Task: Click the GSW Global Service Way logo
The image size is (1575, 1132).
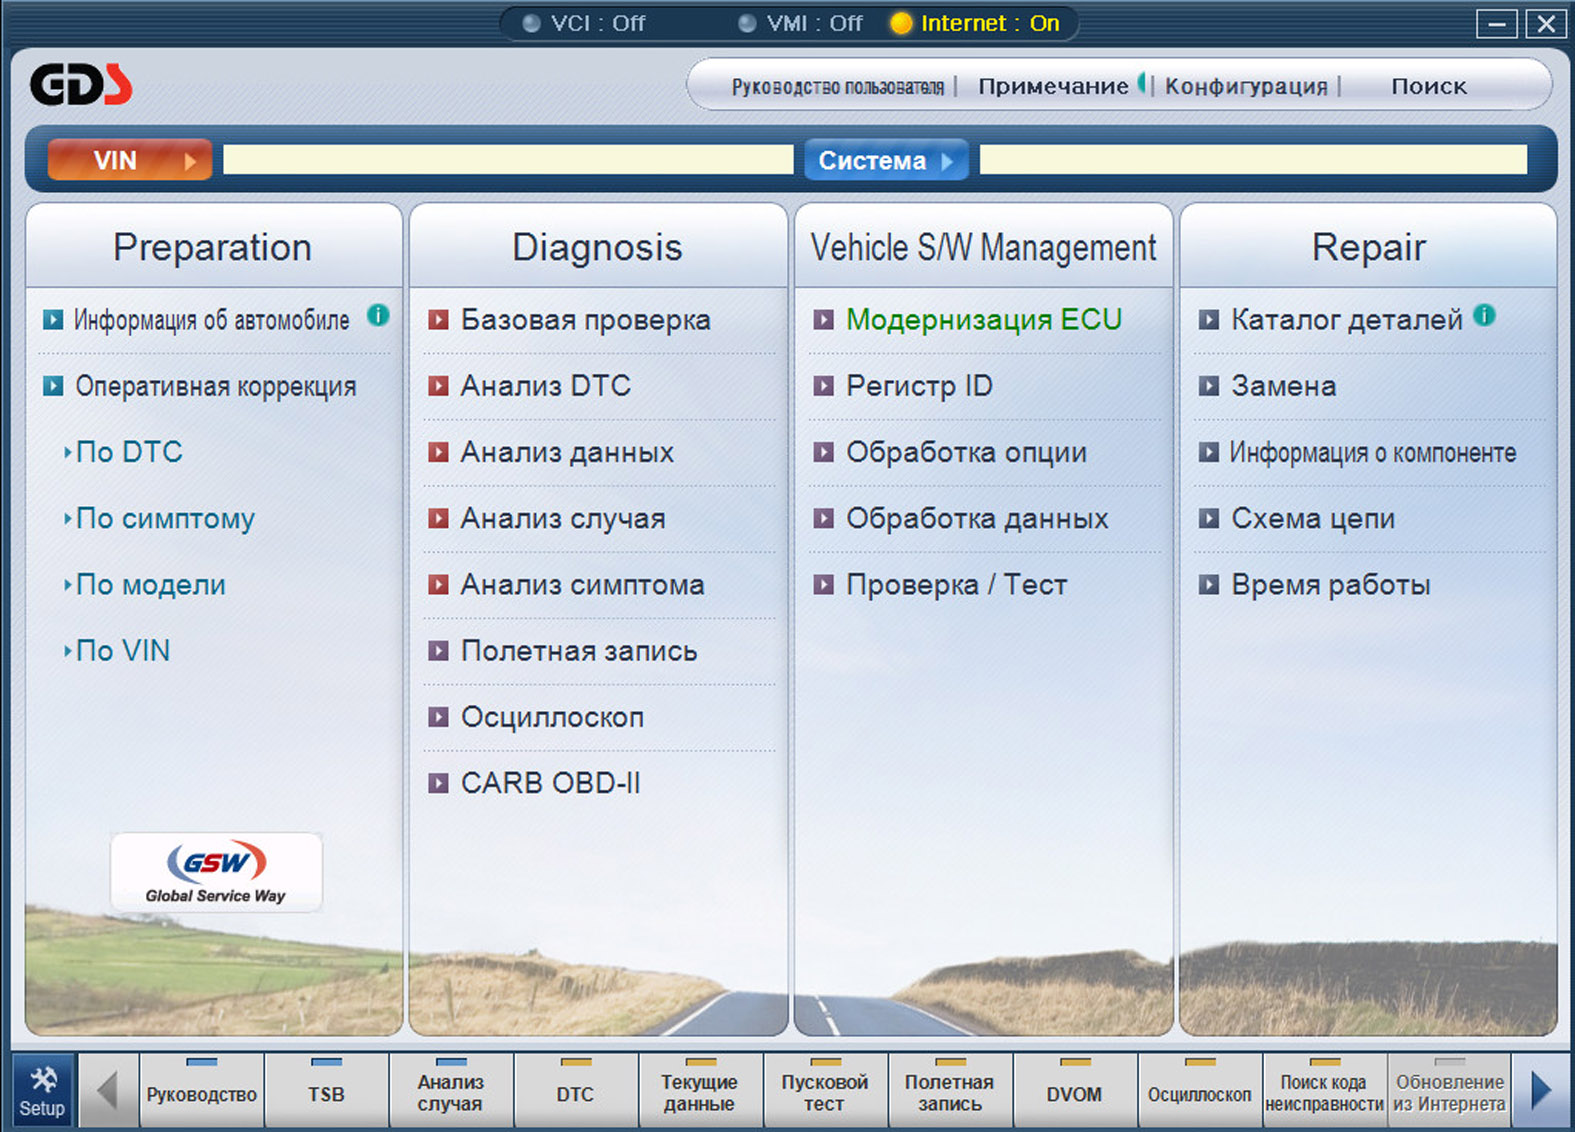Action: (216, 872)
